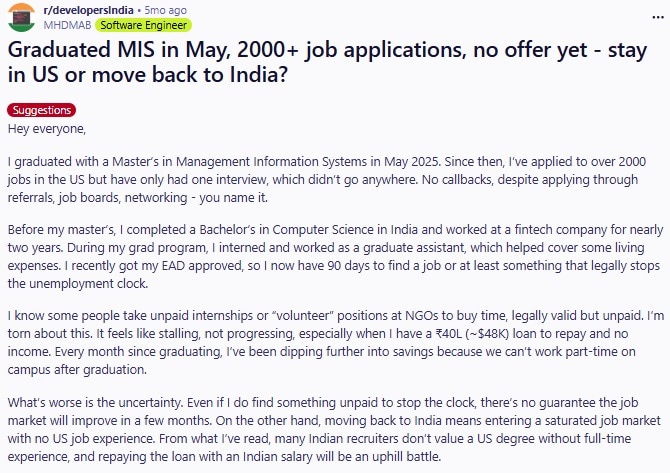Click the paragraph starting 'What's worse is the uncertainty'
670x473 pixels.
(x=330, y=429)
